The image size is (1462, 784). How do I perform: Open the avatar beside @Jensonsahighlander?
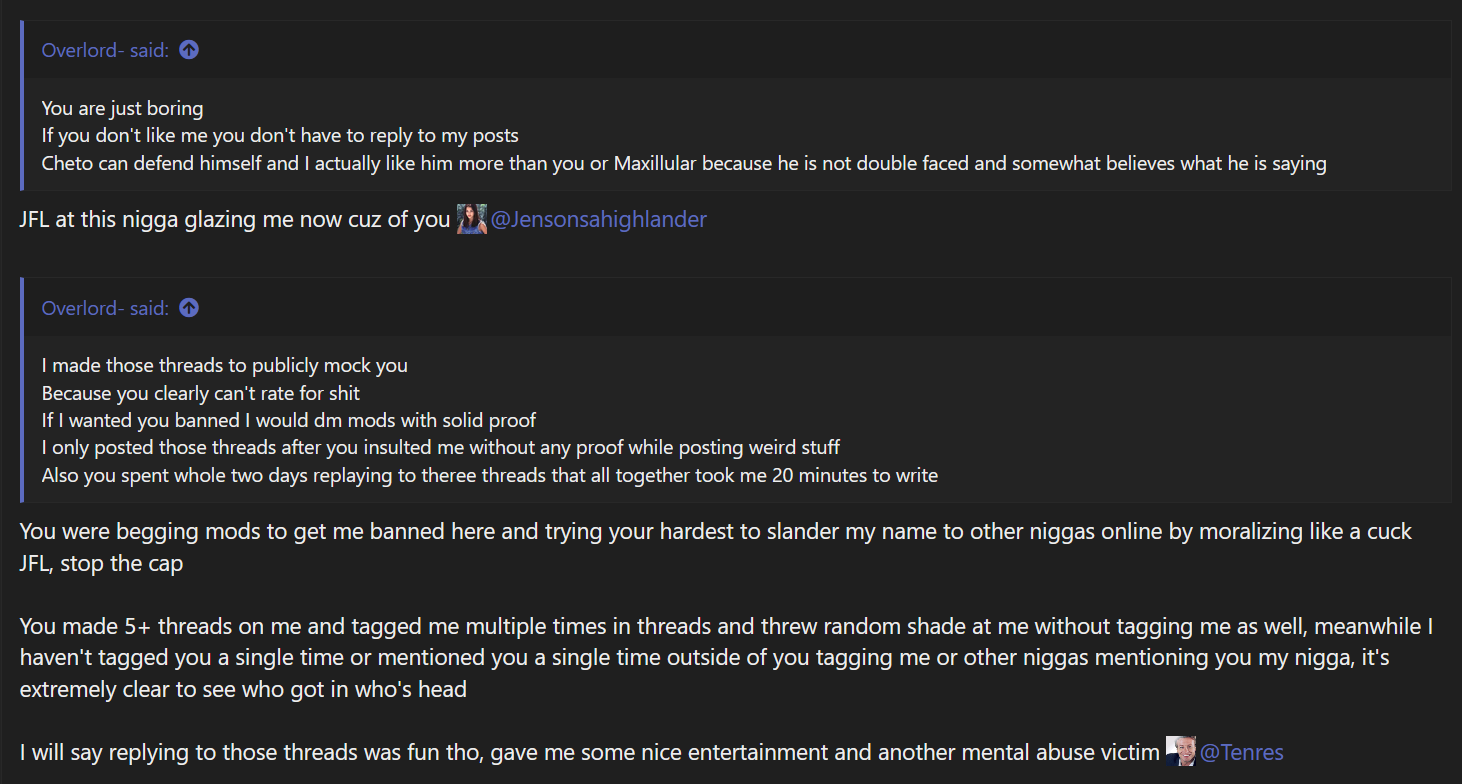(471, 219)
